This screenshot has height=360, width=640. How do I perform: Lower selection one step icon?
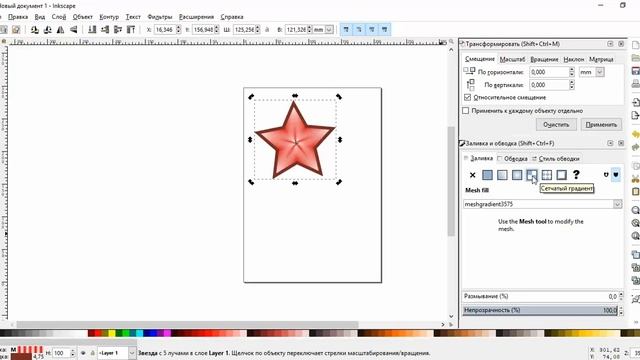[x=105, y=30]
